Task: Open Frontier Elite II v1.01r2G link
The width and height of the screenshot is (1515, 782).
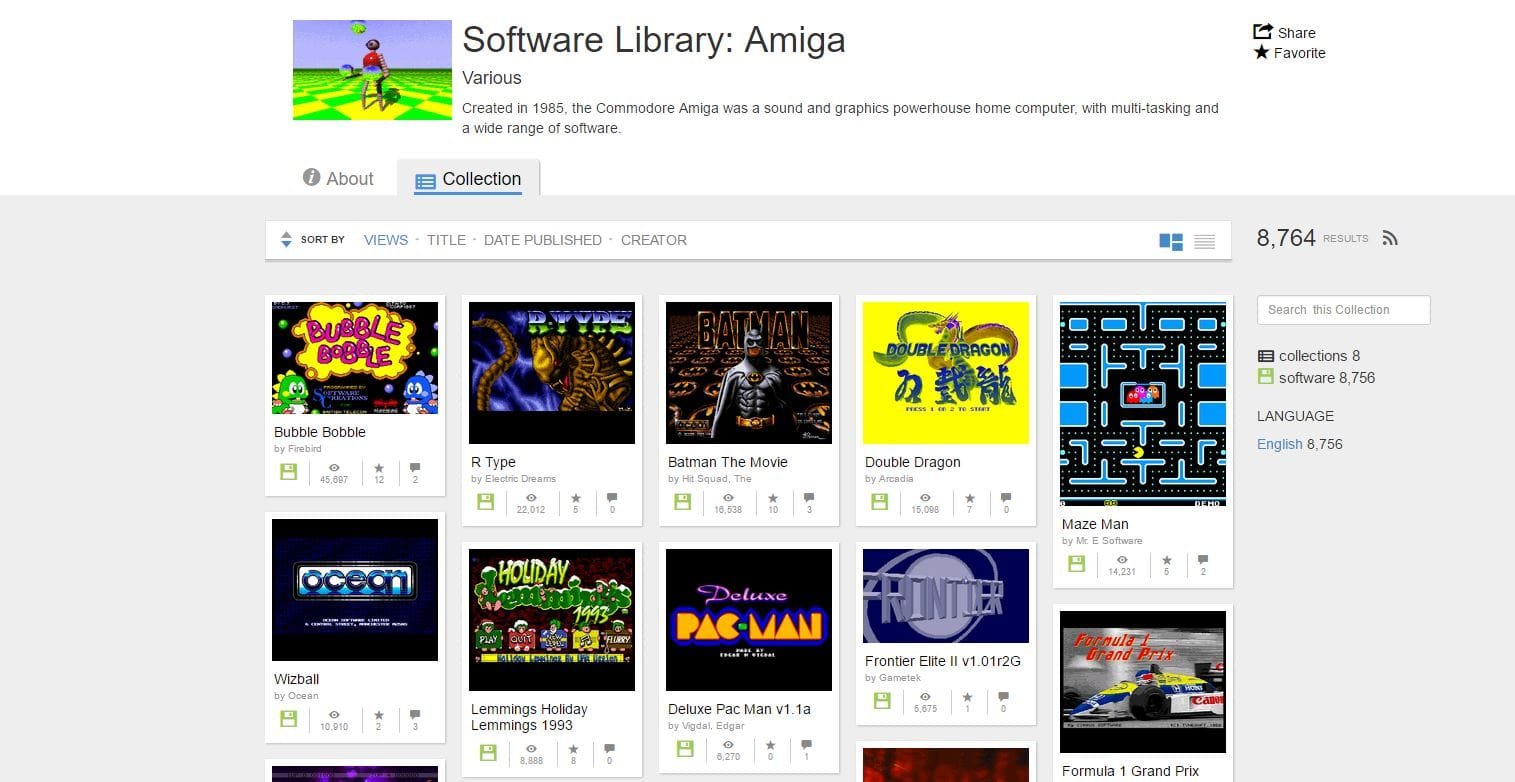Action: pyautogui.click(x=943, y=661)
